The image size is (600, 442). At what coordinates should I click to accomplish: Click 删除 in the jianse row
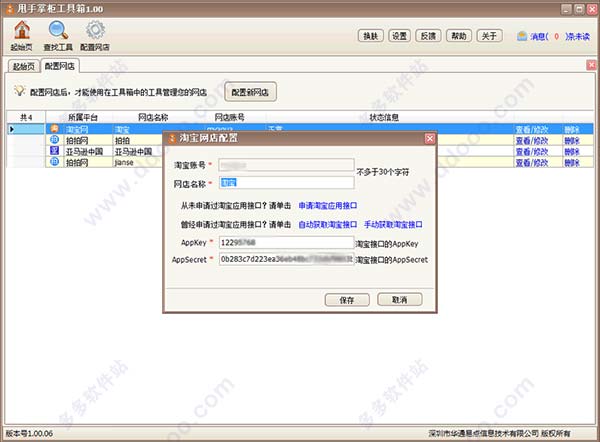click(x=572, y=163)
